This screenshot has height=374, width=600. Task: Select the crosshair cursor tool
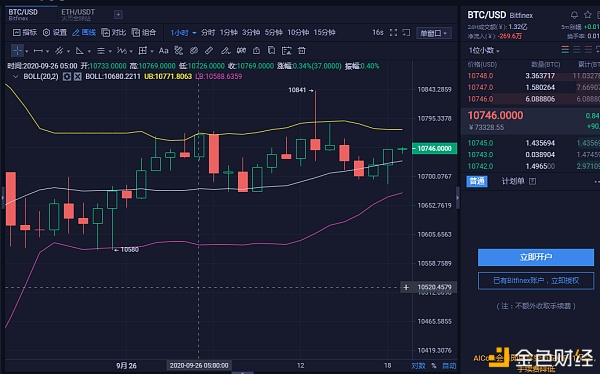click(17, 51)
